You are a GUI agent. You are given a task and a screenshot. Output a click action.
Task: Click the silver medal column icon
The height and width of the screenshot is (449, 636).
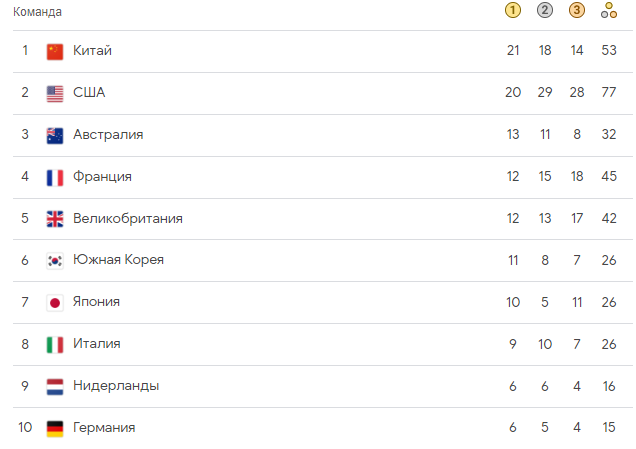pyautogui.click(x=545, y=10)
